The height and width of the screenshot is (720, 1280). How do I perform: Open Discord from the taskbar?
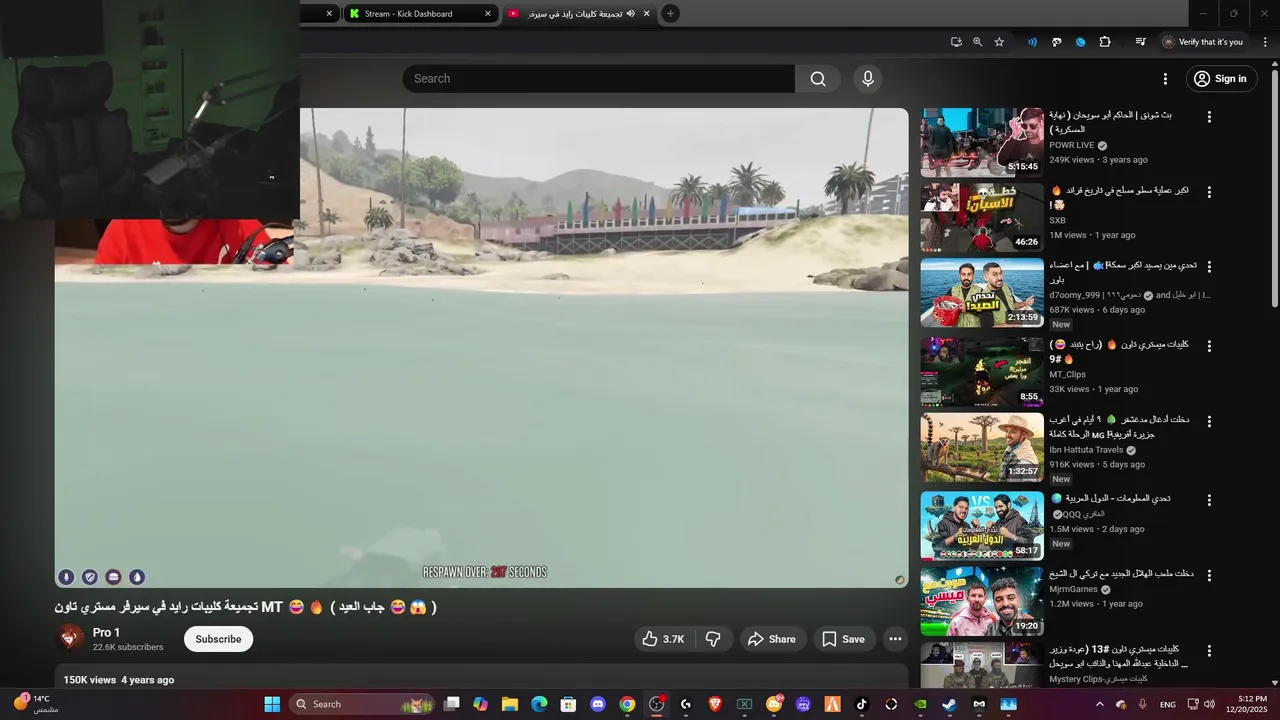coord(598,704)
